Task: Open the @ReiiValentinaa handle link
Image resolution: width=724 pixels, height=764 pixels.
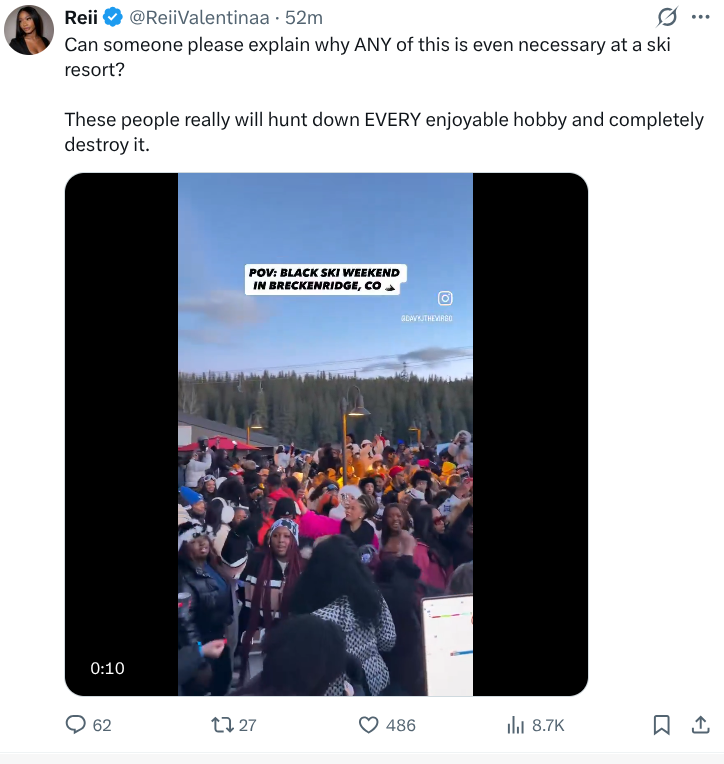Action: [199, 18]
